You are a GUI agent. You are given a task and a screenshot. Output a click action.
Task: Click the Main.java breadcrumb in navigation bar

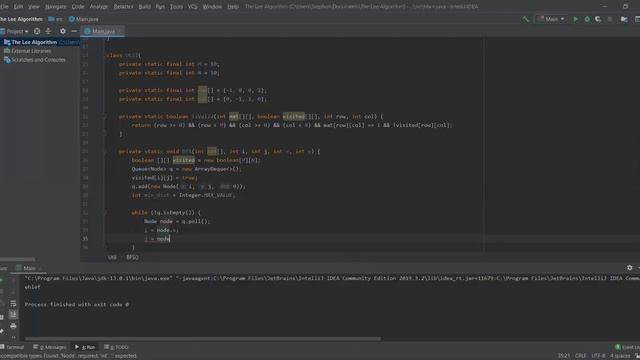point(84,19)
